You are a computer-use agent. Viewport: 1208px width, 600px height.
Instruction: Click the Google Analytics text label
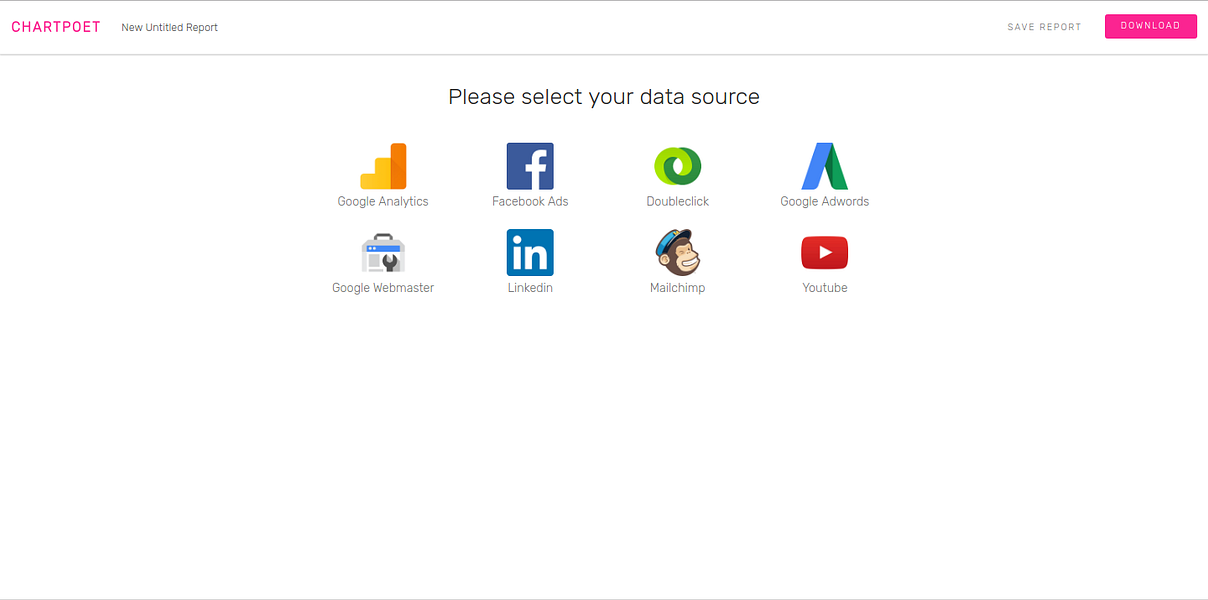point(383,202)
